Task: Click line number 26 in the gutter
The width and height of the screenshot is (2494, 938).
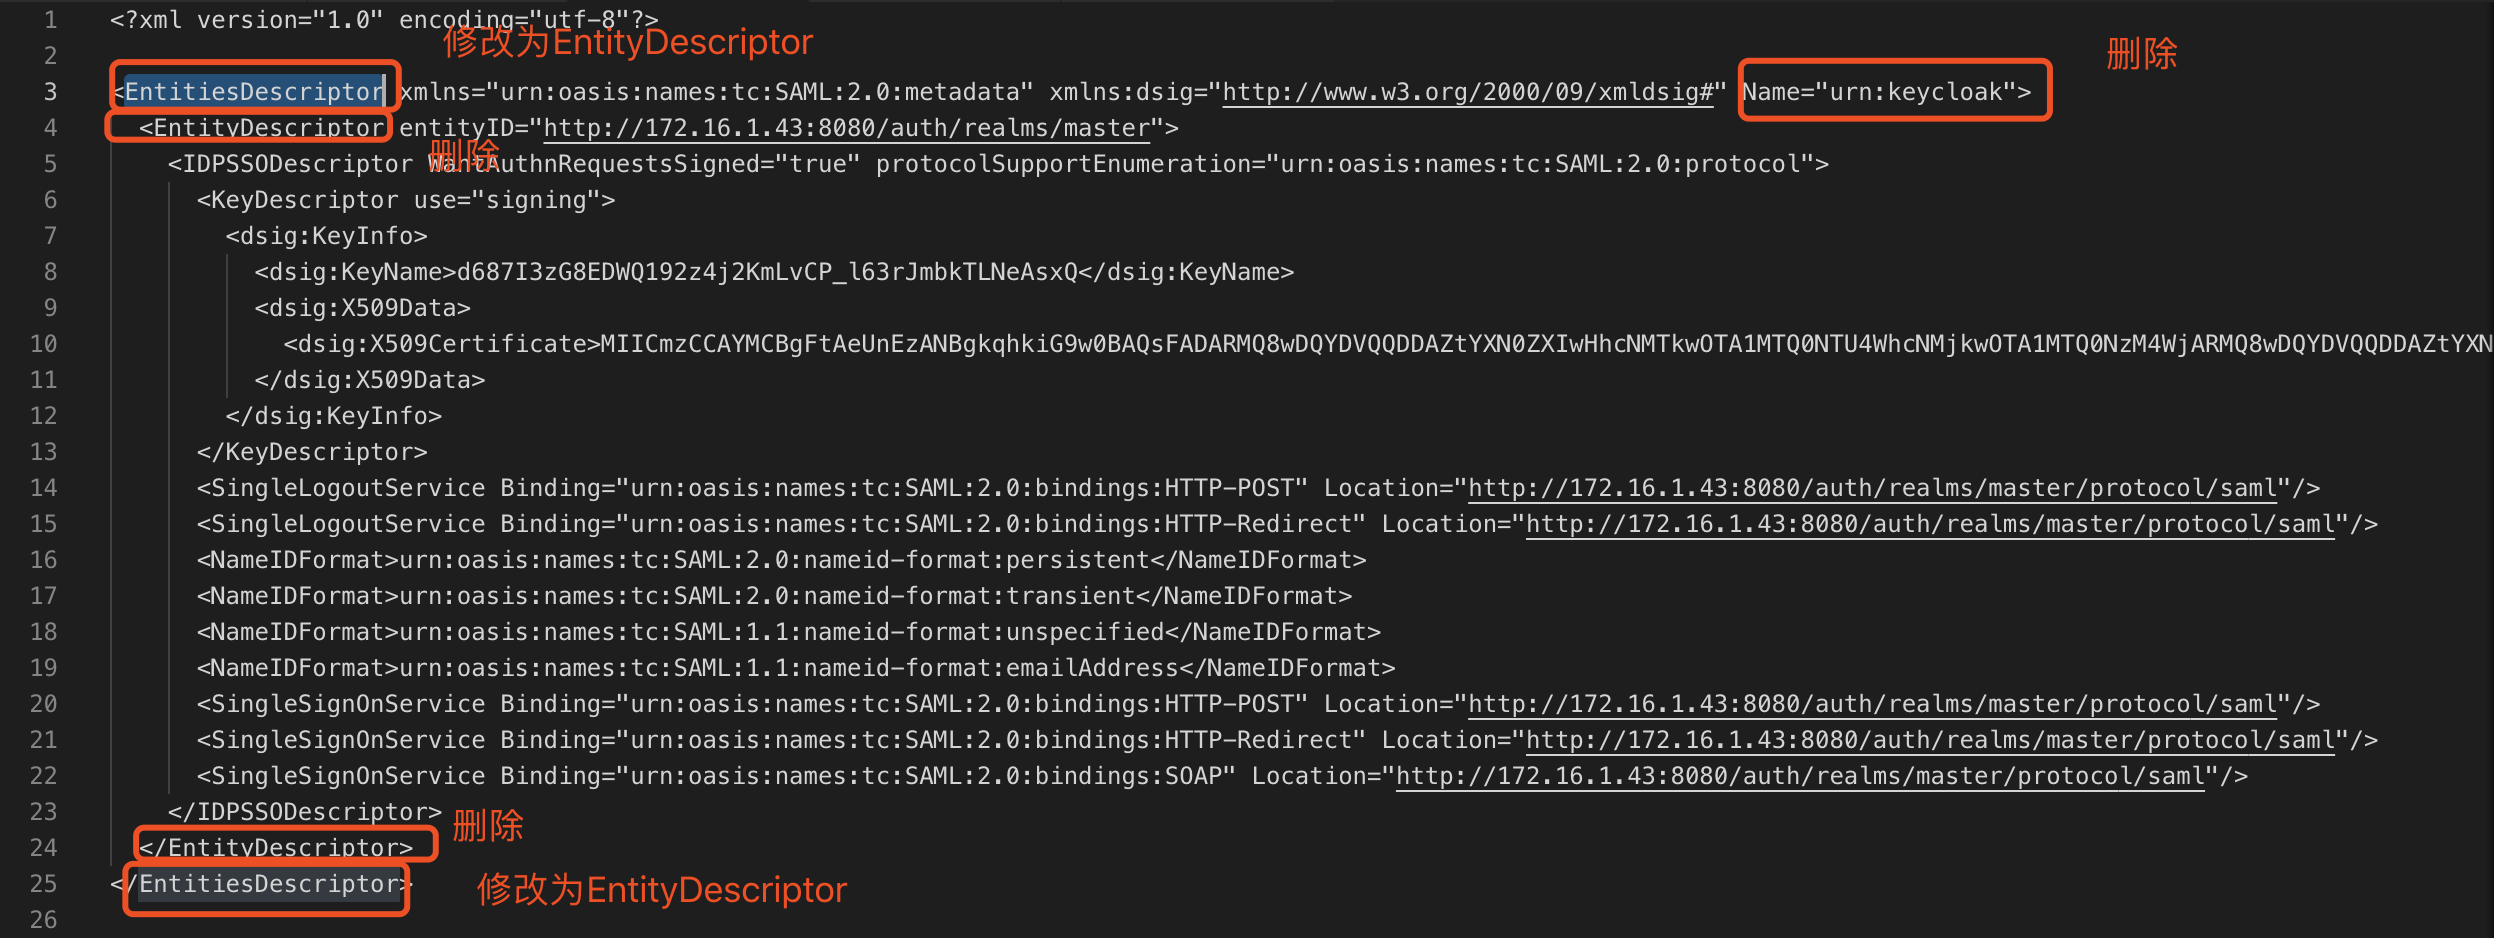Action: point(43,920)
